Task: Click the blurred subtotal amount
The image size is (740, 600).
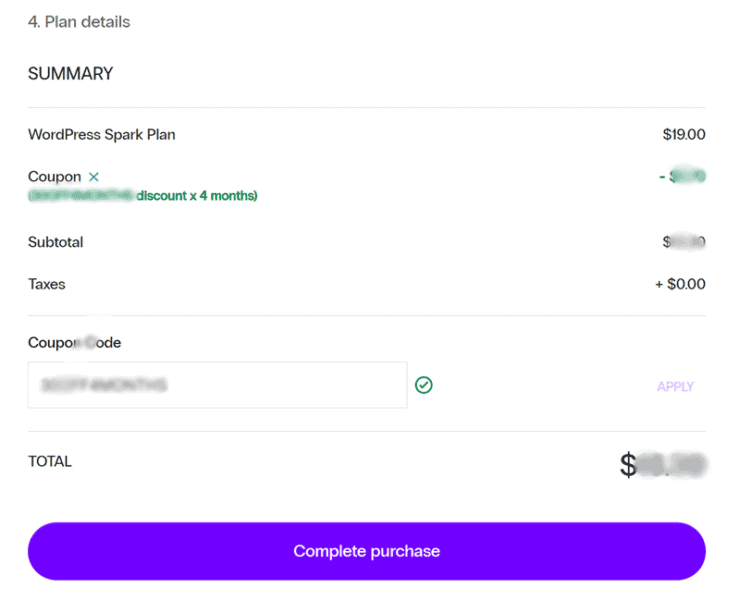Action: click(684, 242)
